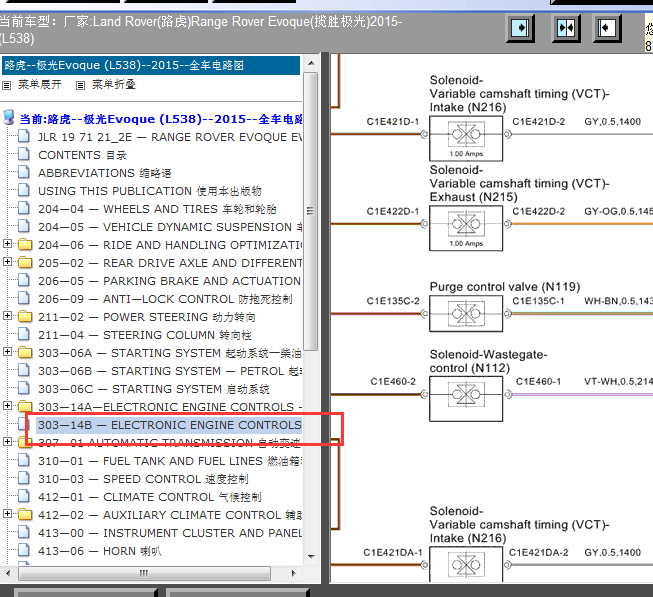Open 413-06 HORN 喇叭
653x597 pixels.
(x=100, y=551)
